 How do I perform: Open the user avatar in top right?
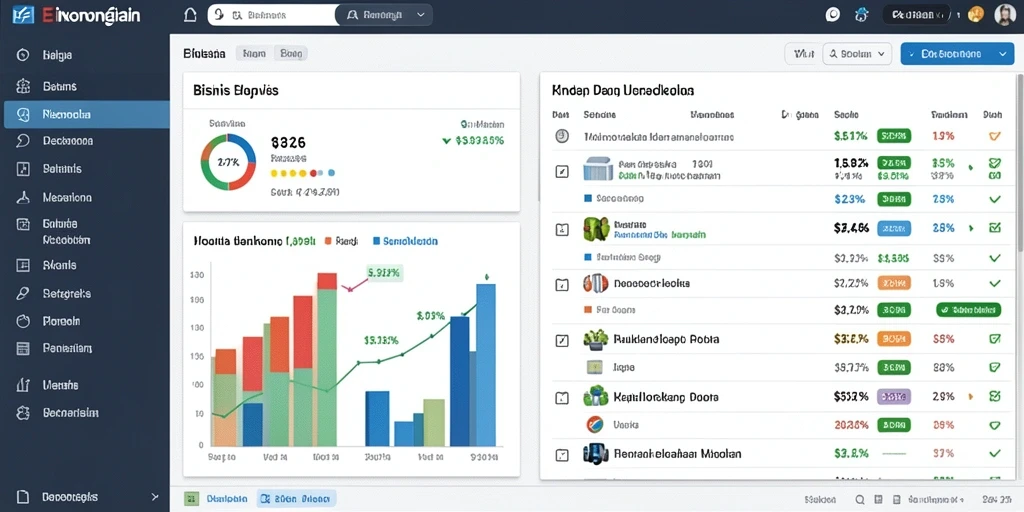click(x=1004, y=14)
